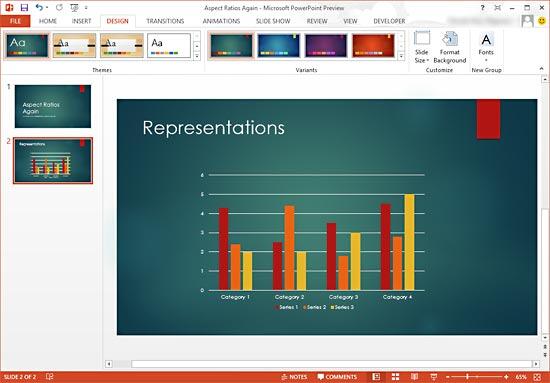
Task: Click vertical scrollbar up arrow
Action: (544, 79)
